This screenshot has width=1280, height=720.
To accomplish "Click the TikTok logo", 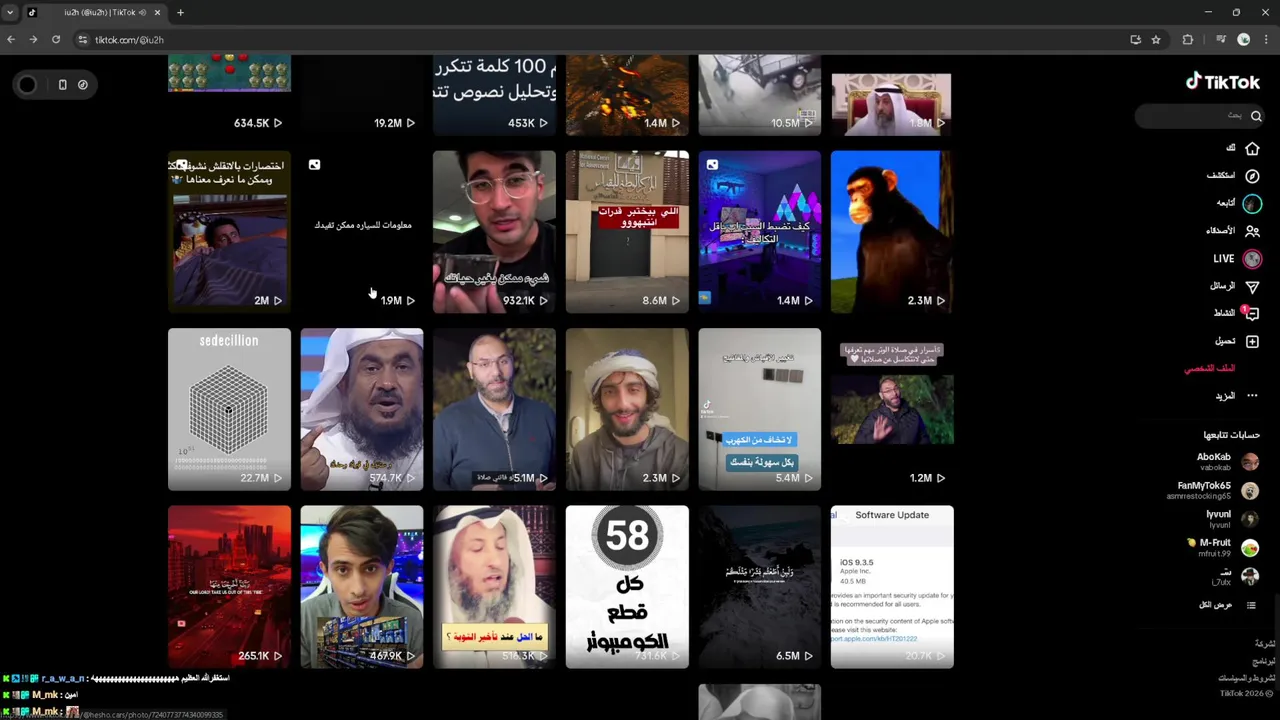I will (x=1222, y=82).
